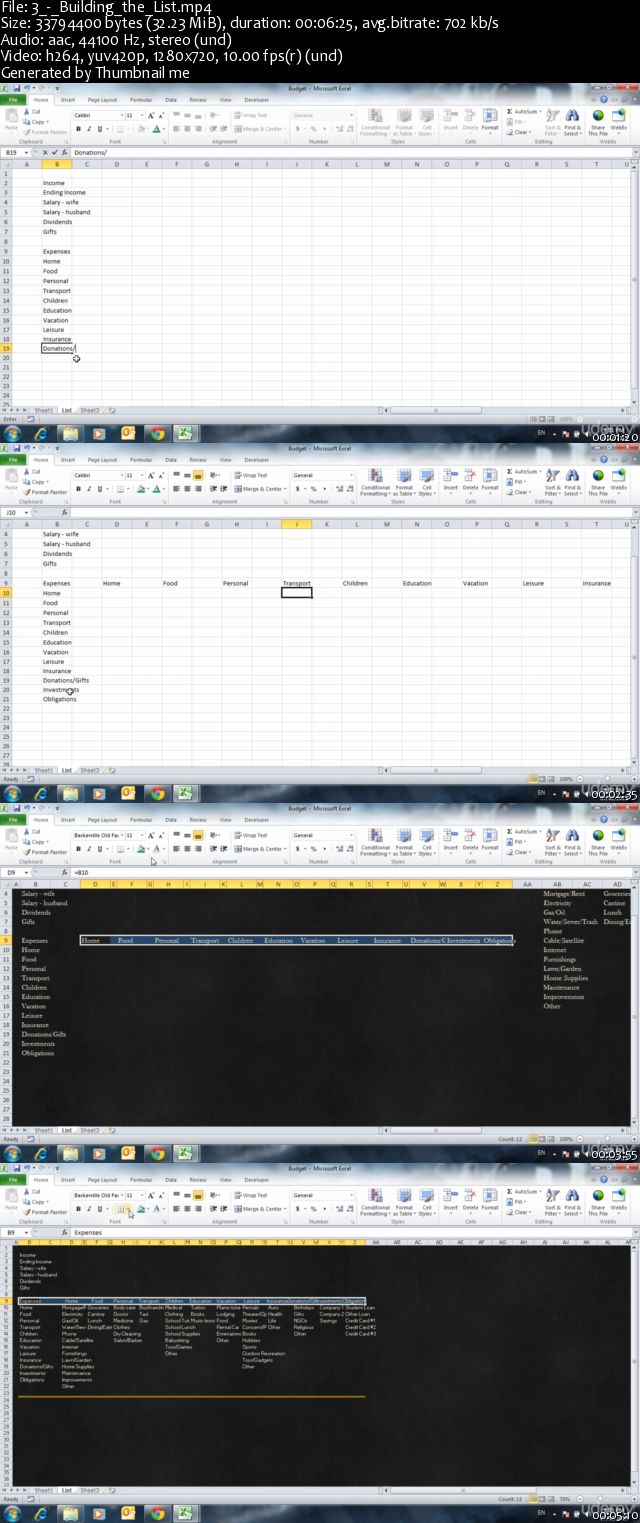Screen dimensions: 640x1523
Task: Open Calibri font dropdown in frame timestamped 00:02:35
Action: coord(120,475)
